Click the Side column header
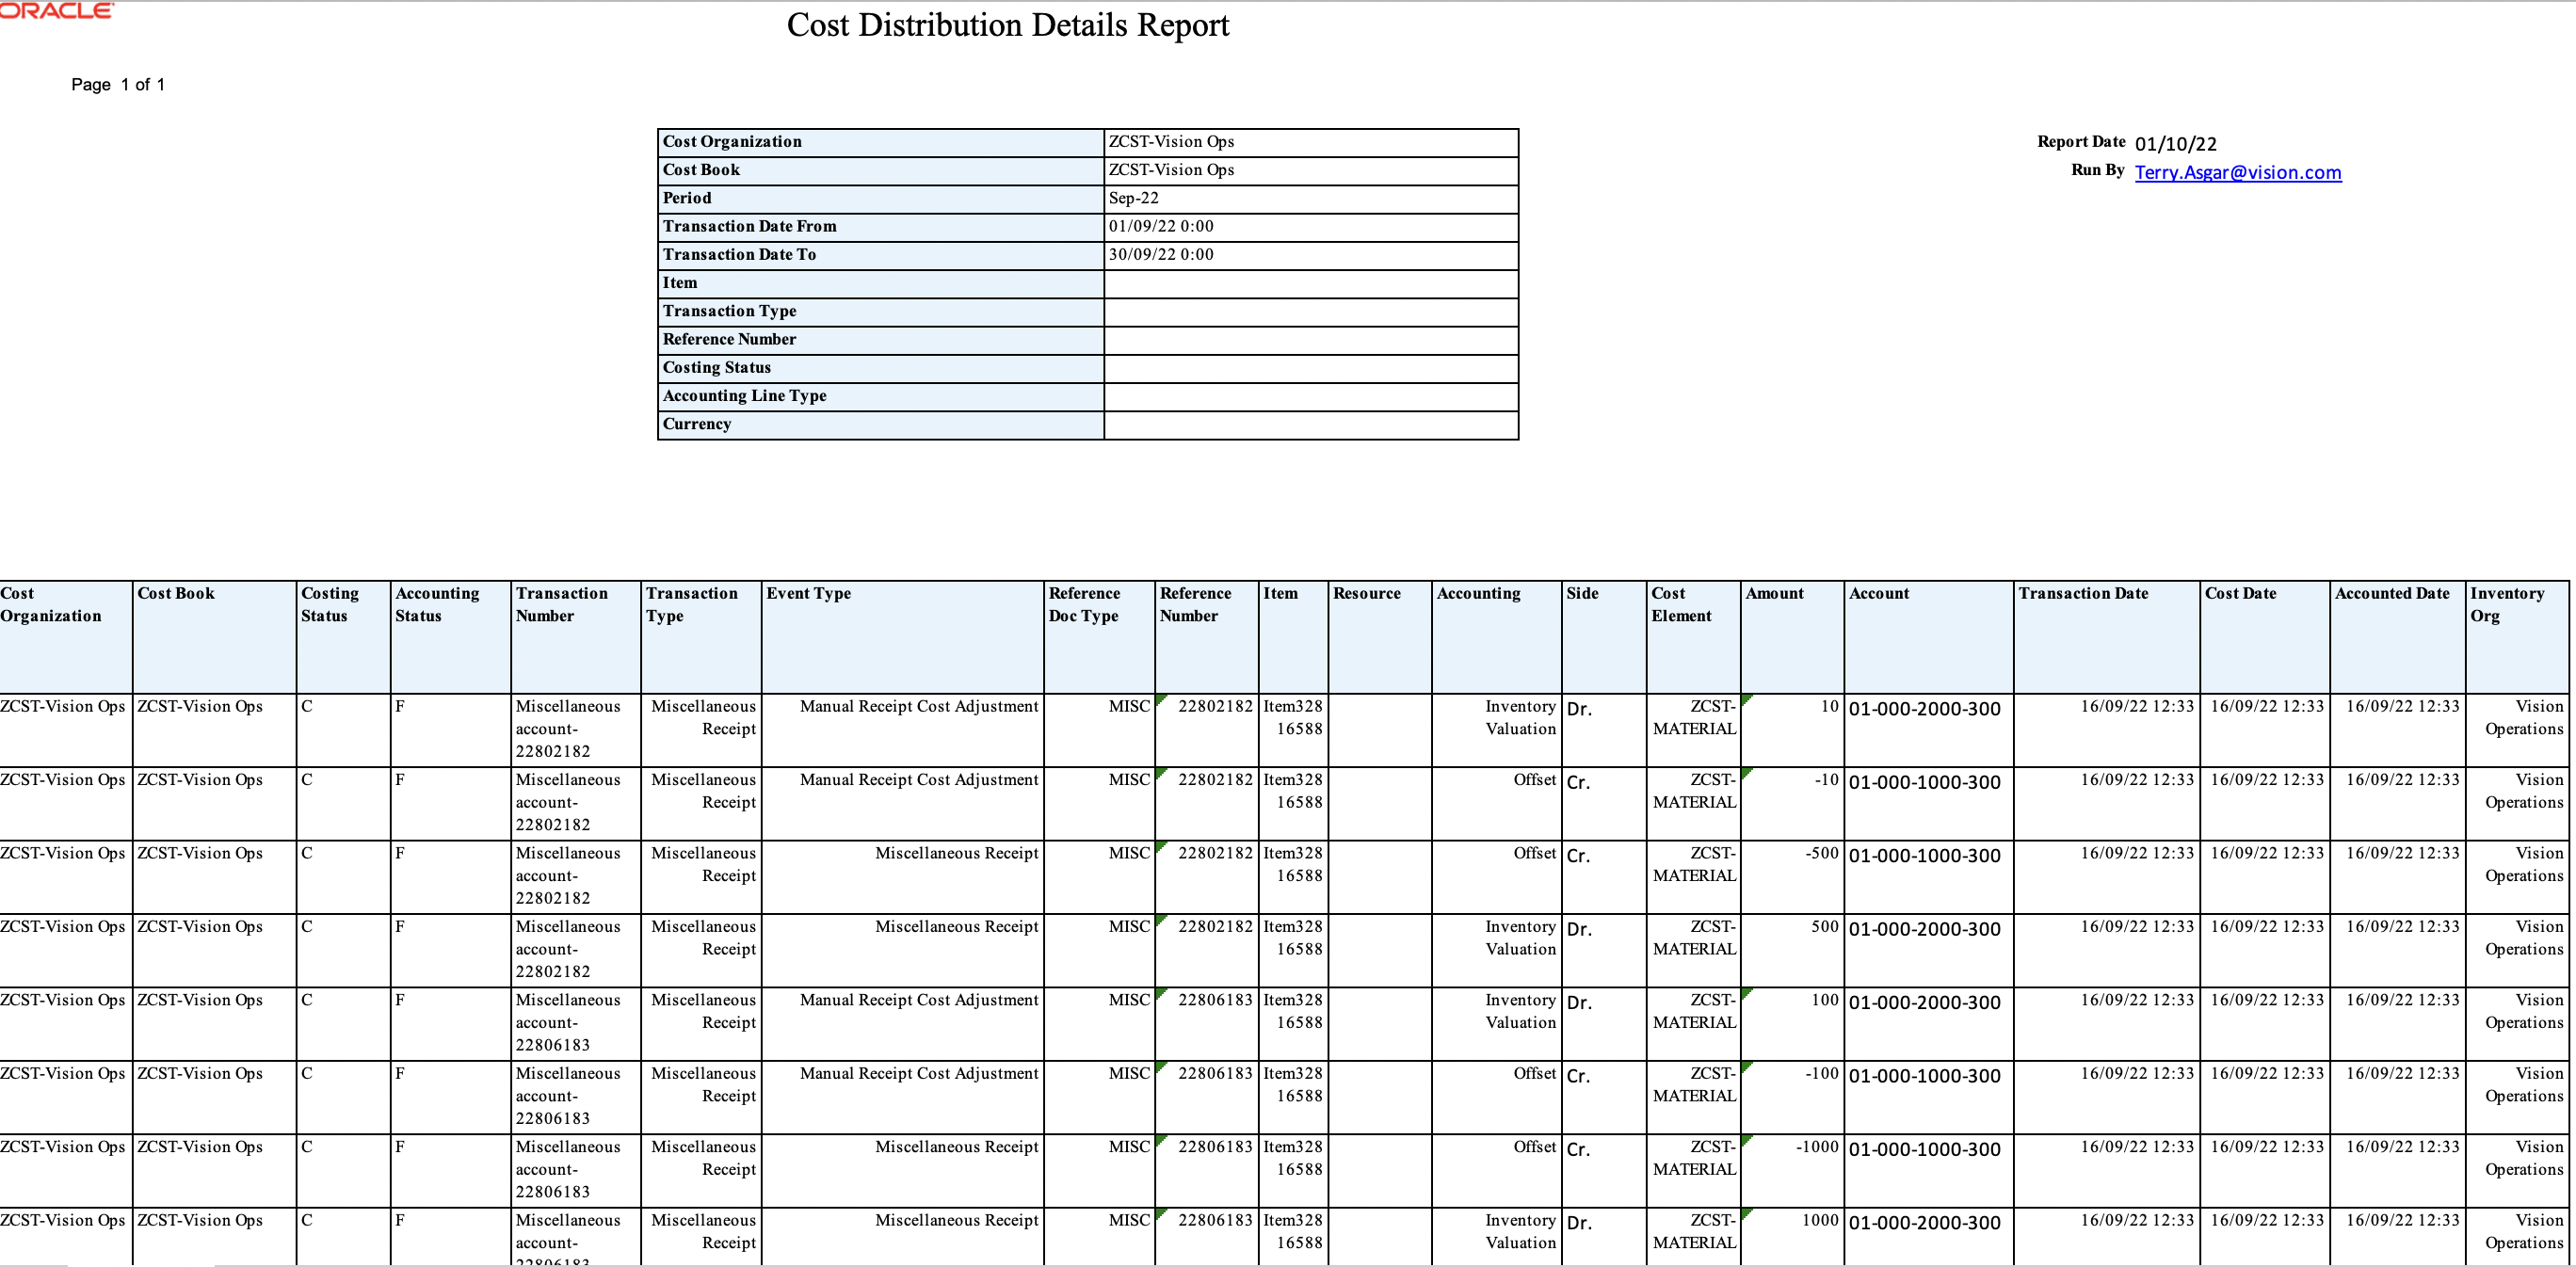The height and width of the screenshot is (1267, 2576). pyautogui.click(x=1604, y=637)
